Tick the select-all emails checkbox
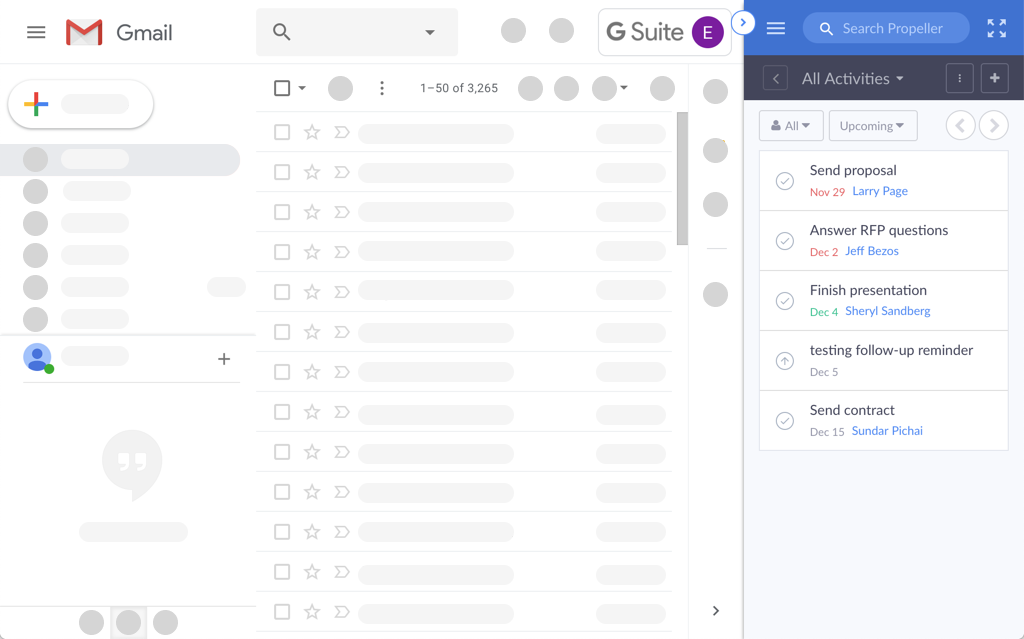This screenshot has height=639, width=1024. pyautogui.click(x=282, y=88)
